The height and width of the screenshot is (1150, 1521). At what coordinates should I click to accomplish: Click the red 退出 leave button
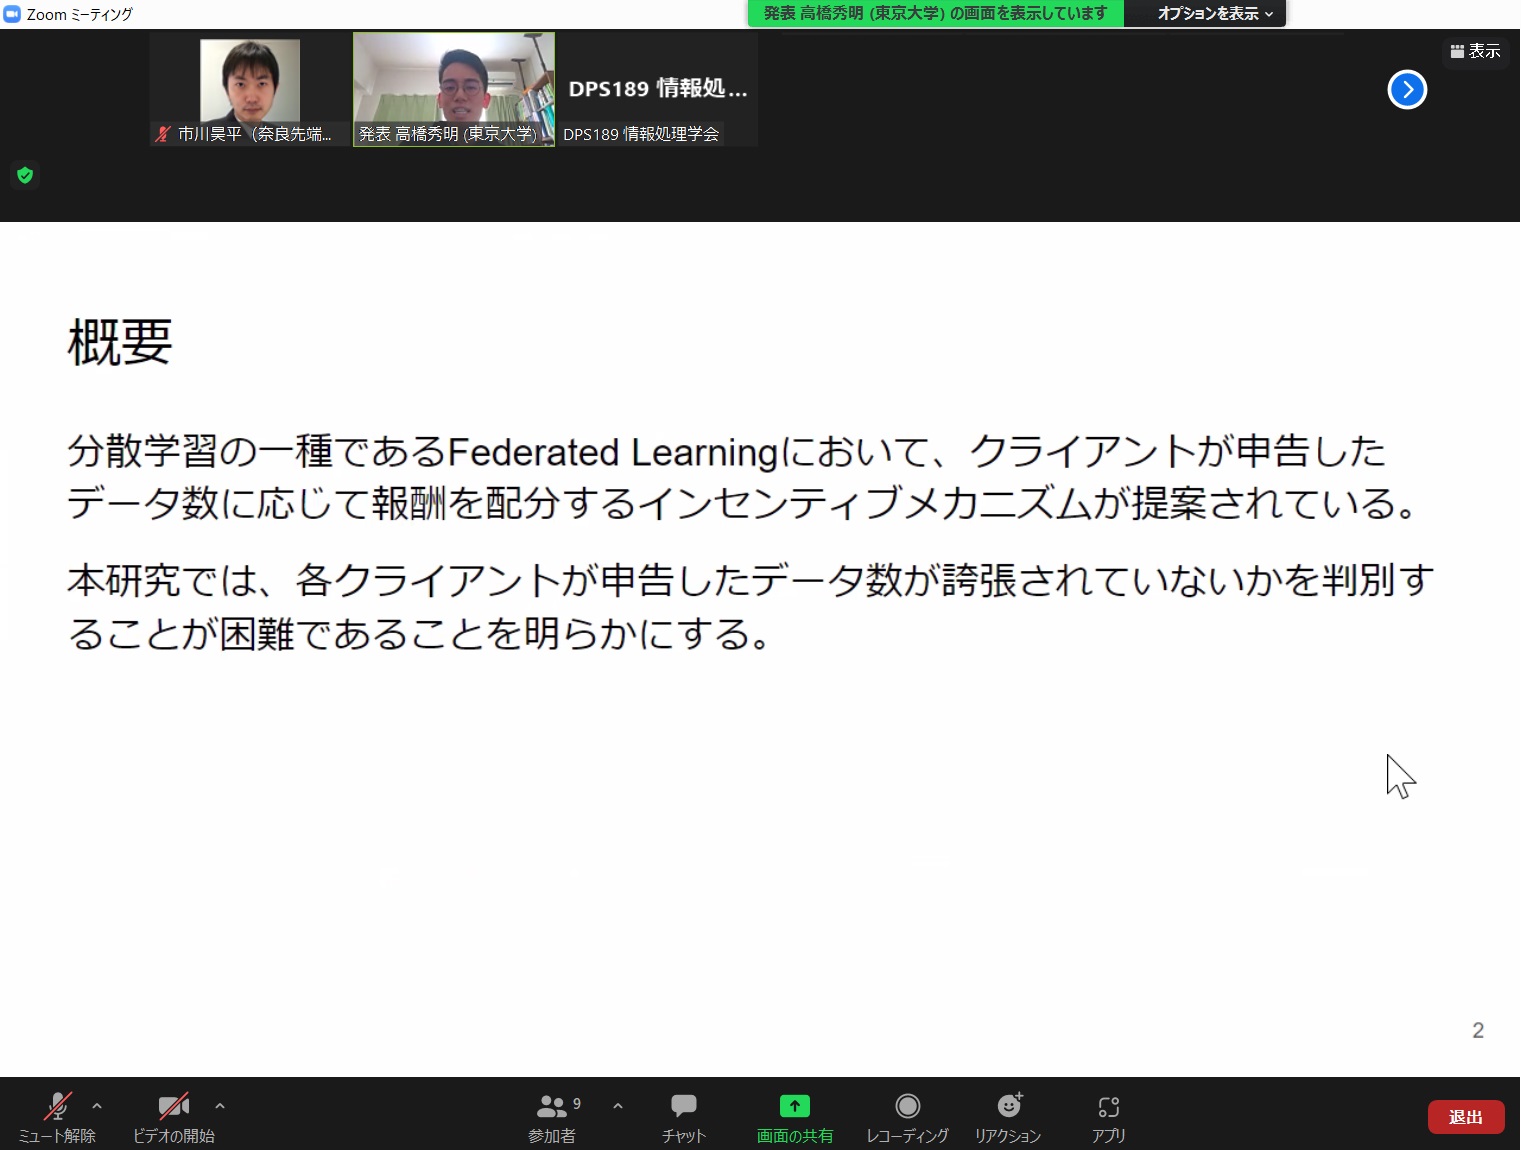1465,1117
